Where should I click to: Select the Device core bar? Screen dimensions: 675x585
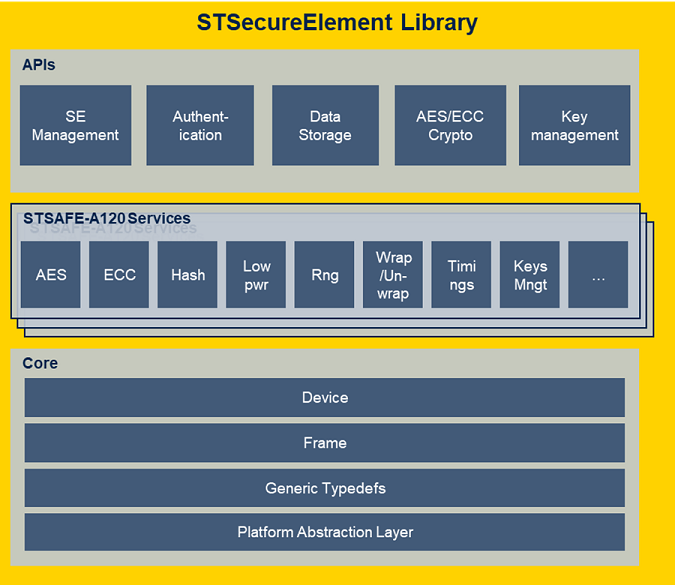[x=325, y=397]
